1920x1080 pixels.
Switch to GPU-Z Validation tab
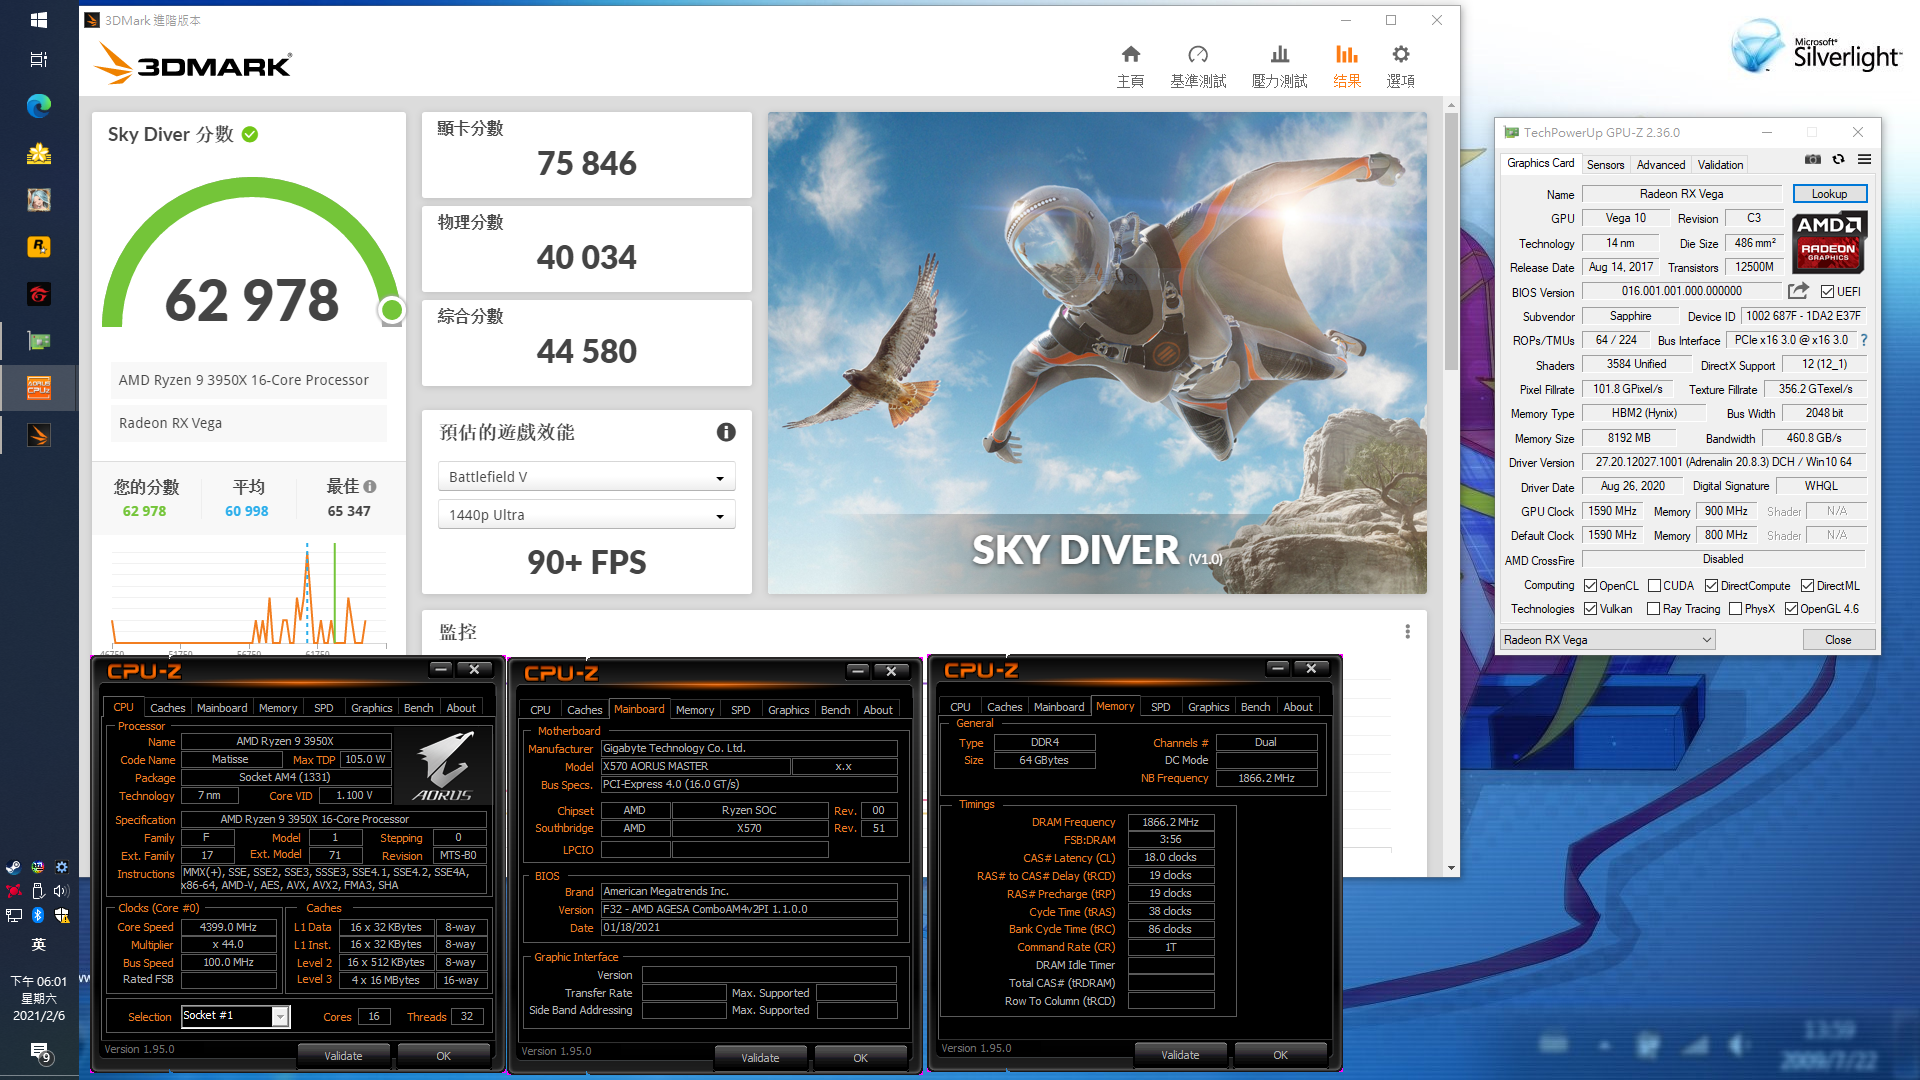[1720, 165]
